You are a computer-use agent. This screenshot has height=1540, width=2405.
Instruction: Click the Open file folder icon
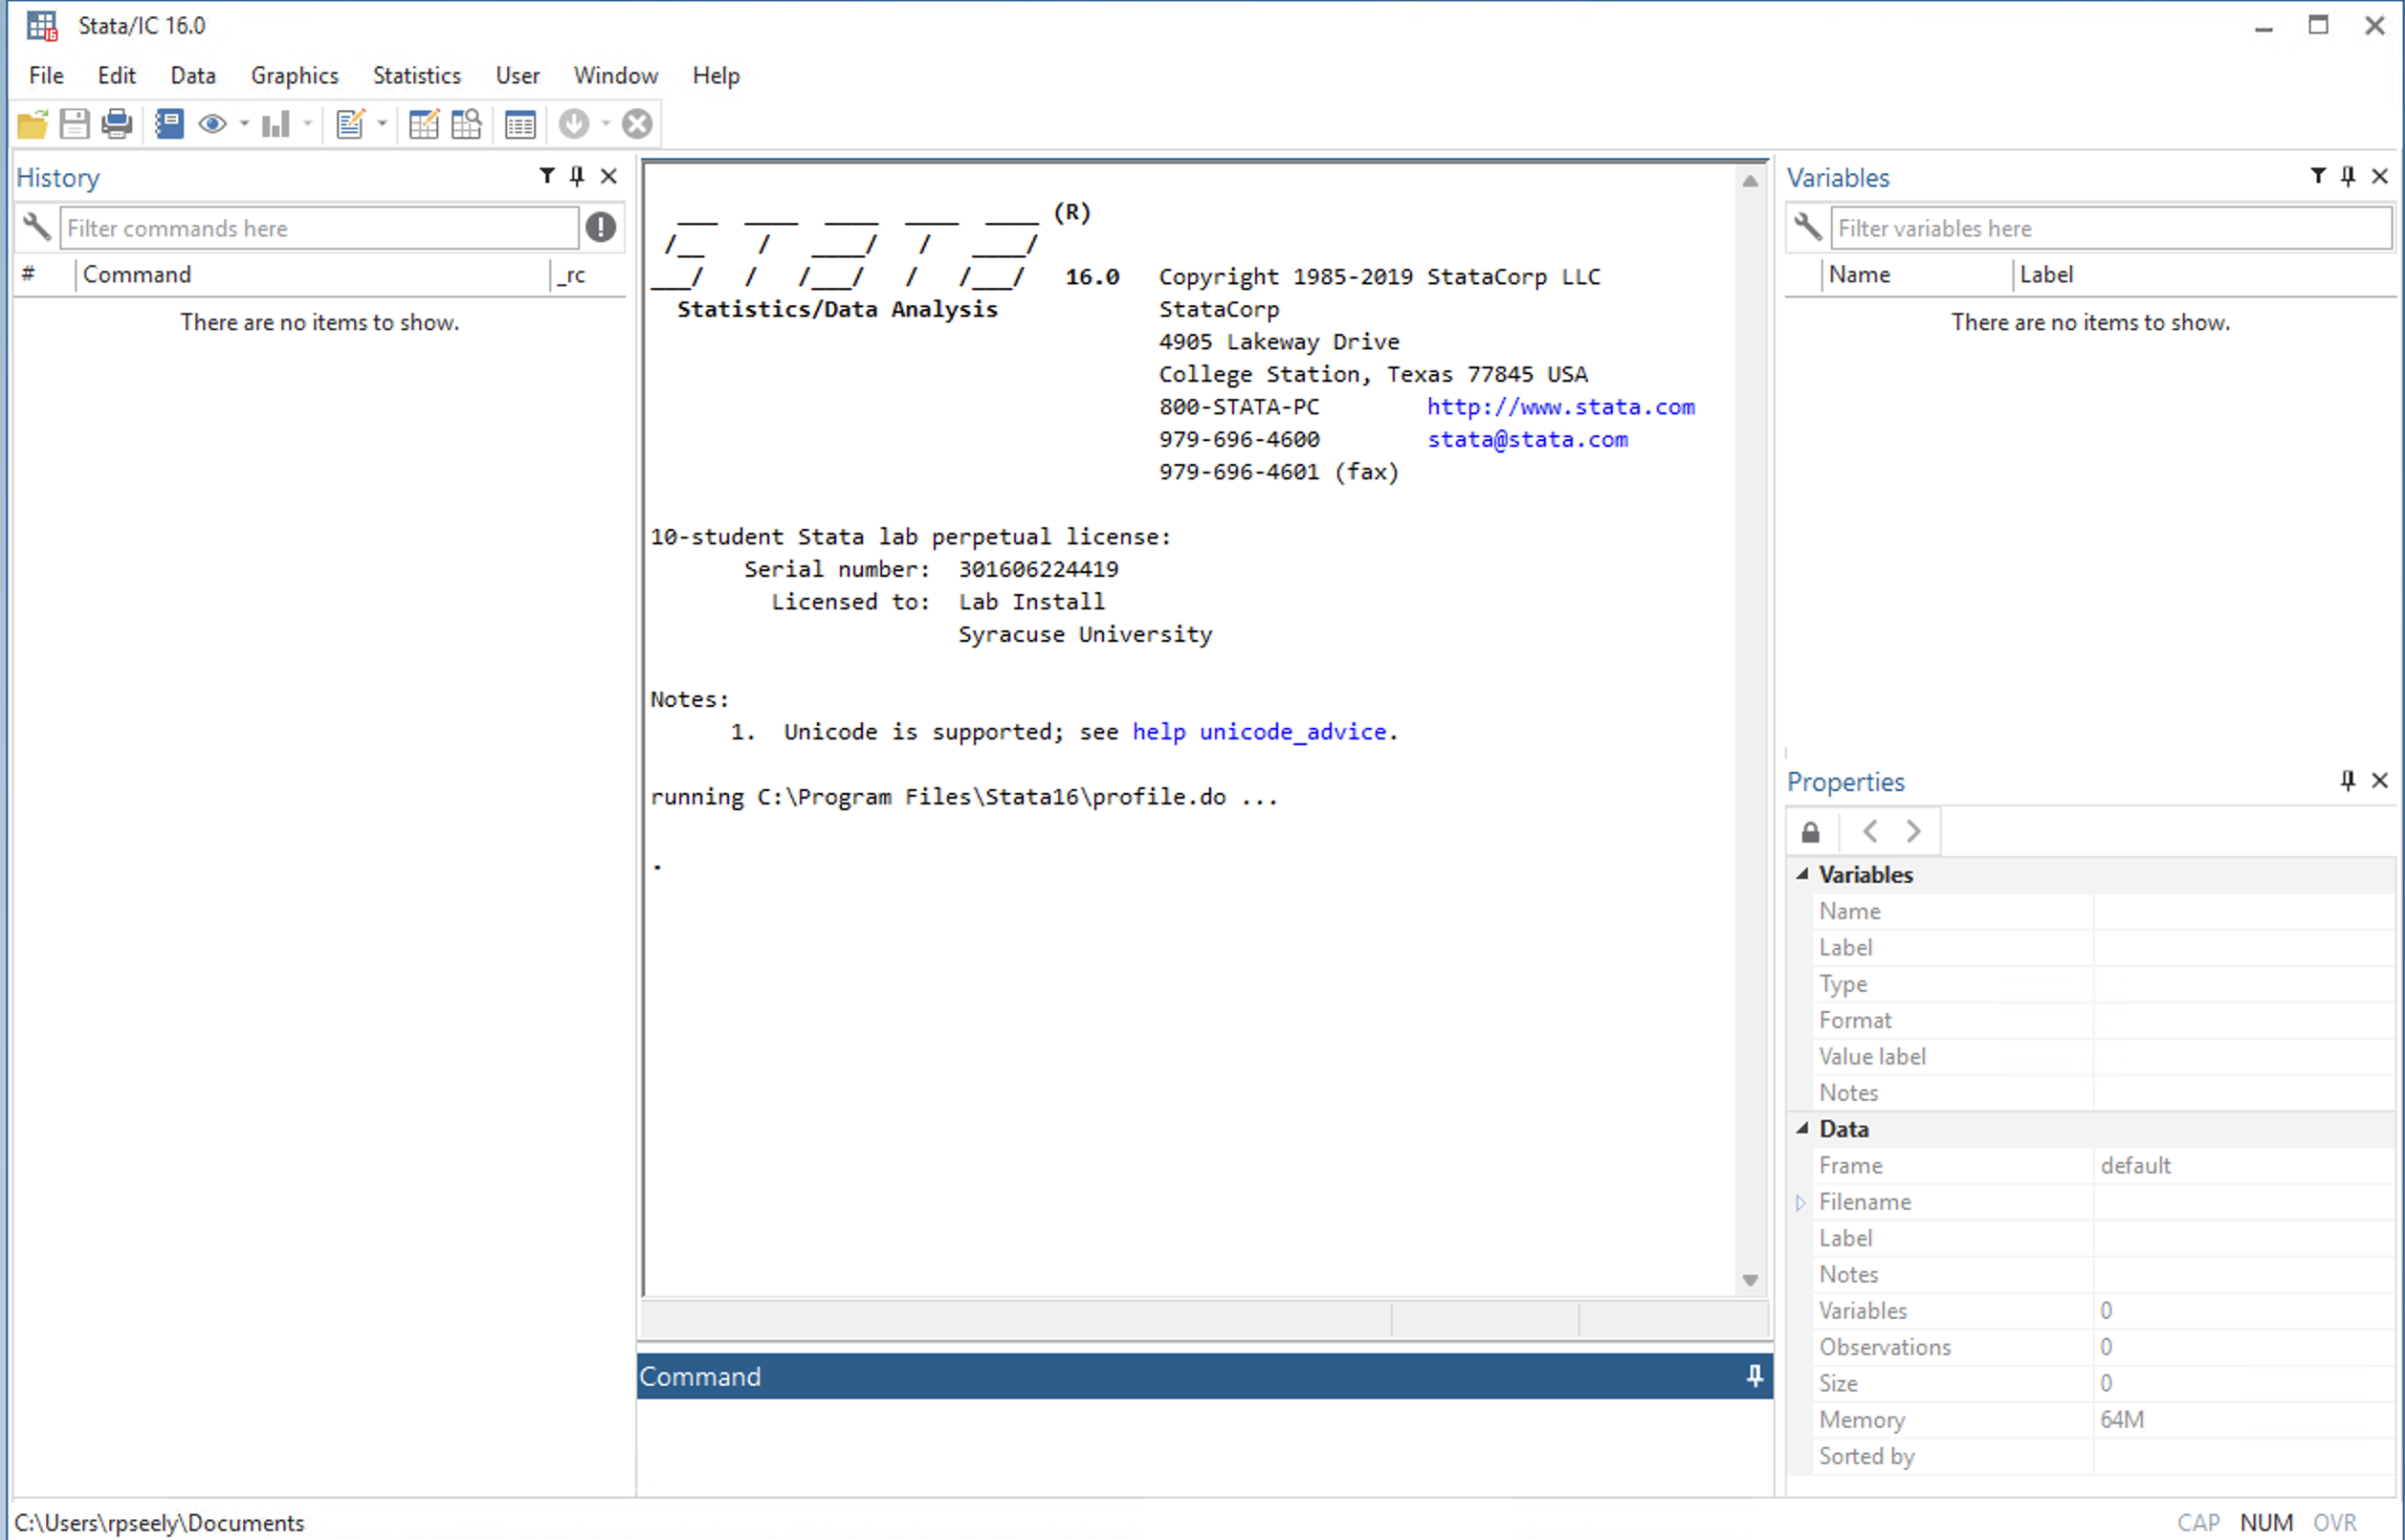32,124
